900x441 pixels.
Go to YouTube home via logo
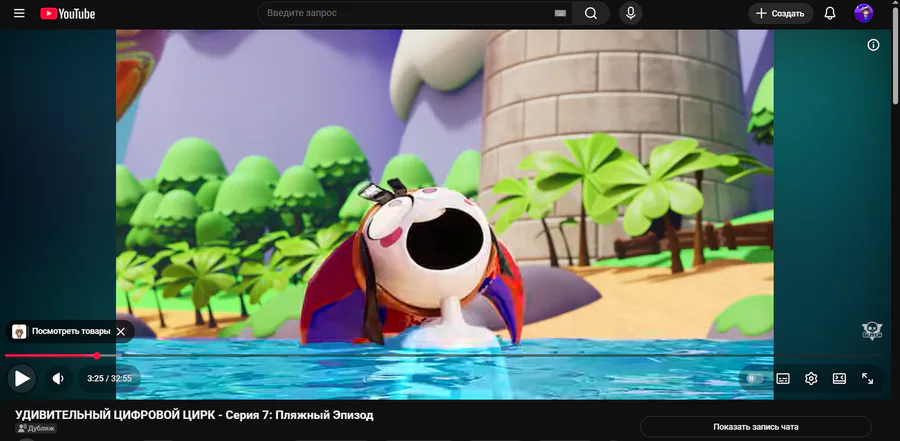68,13
